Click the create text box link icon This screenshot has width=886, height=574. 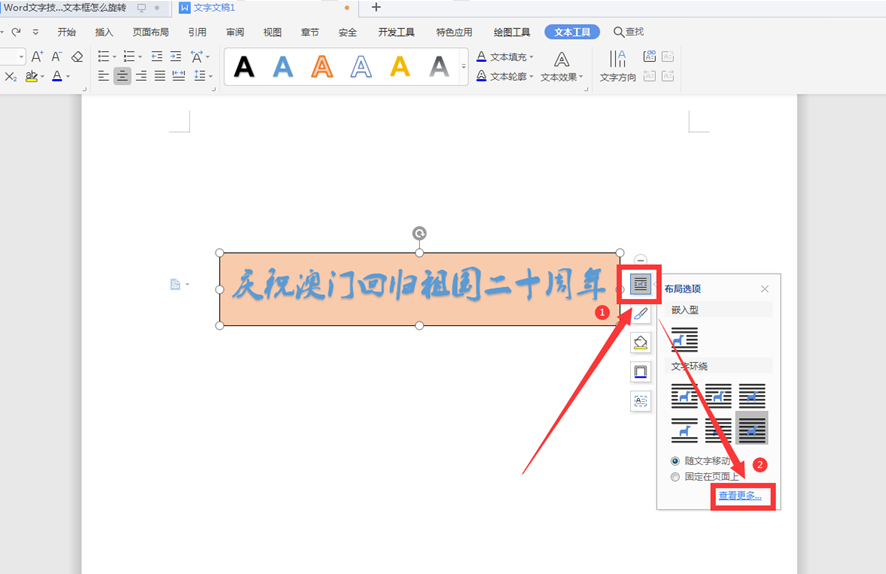pos(649,56)
